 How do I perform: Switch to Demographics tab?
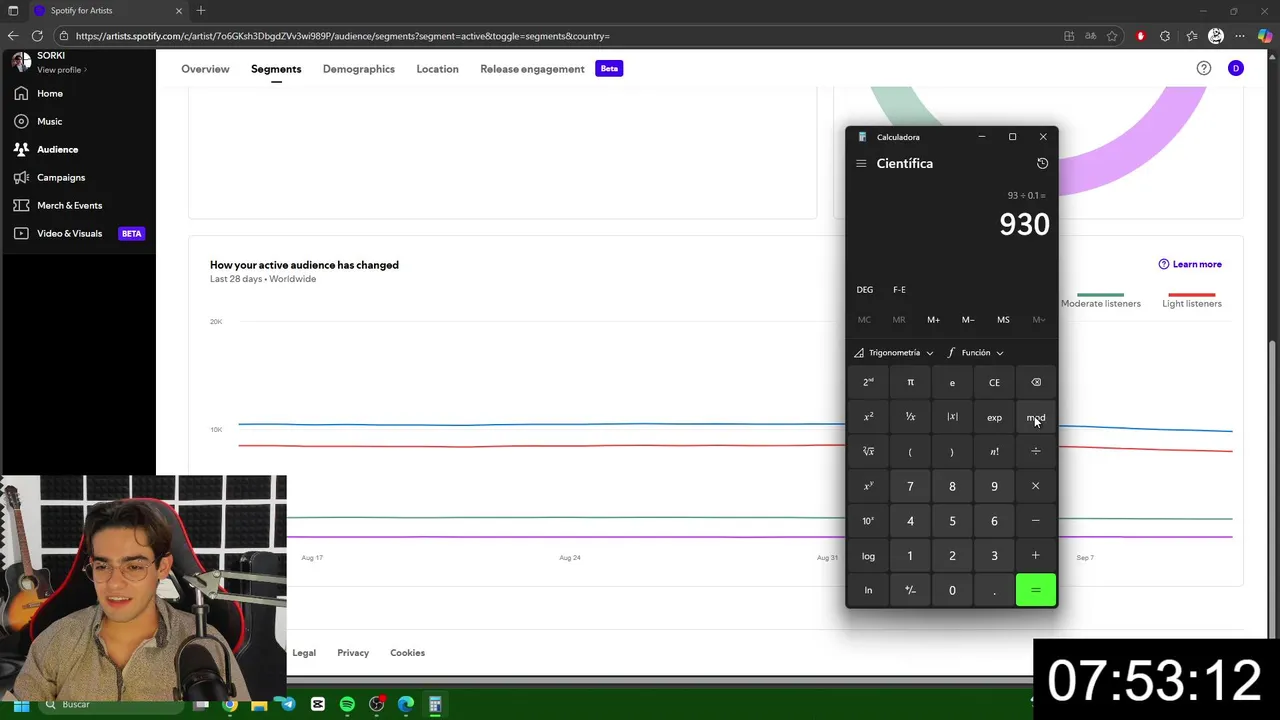coord(359,69)
